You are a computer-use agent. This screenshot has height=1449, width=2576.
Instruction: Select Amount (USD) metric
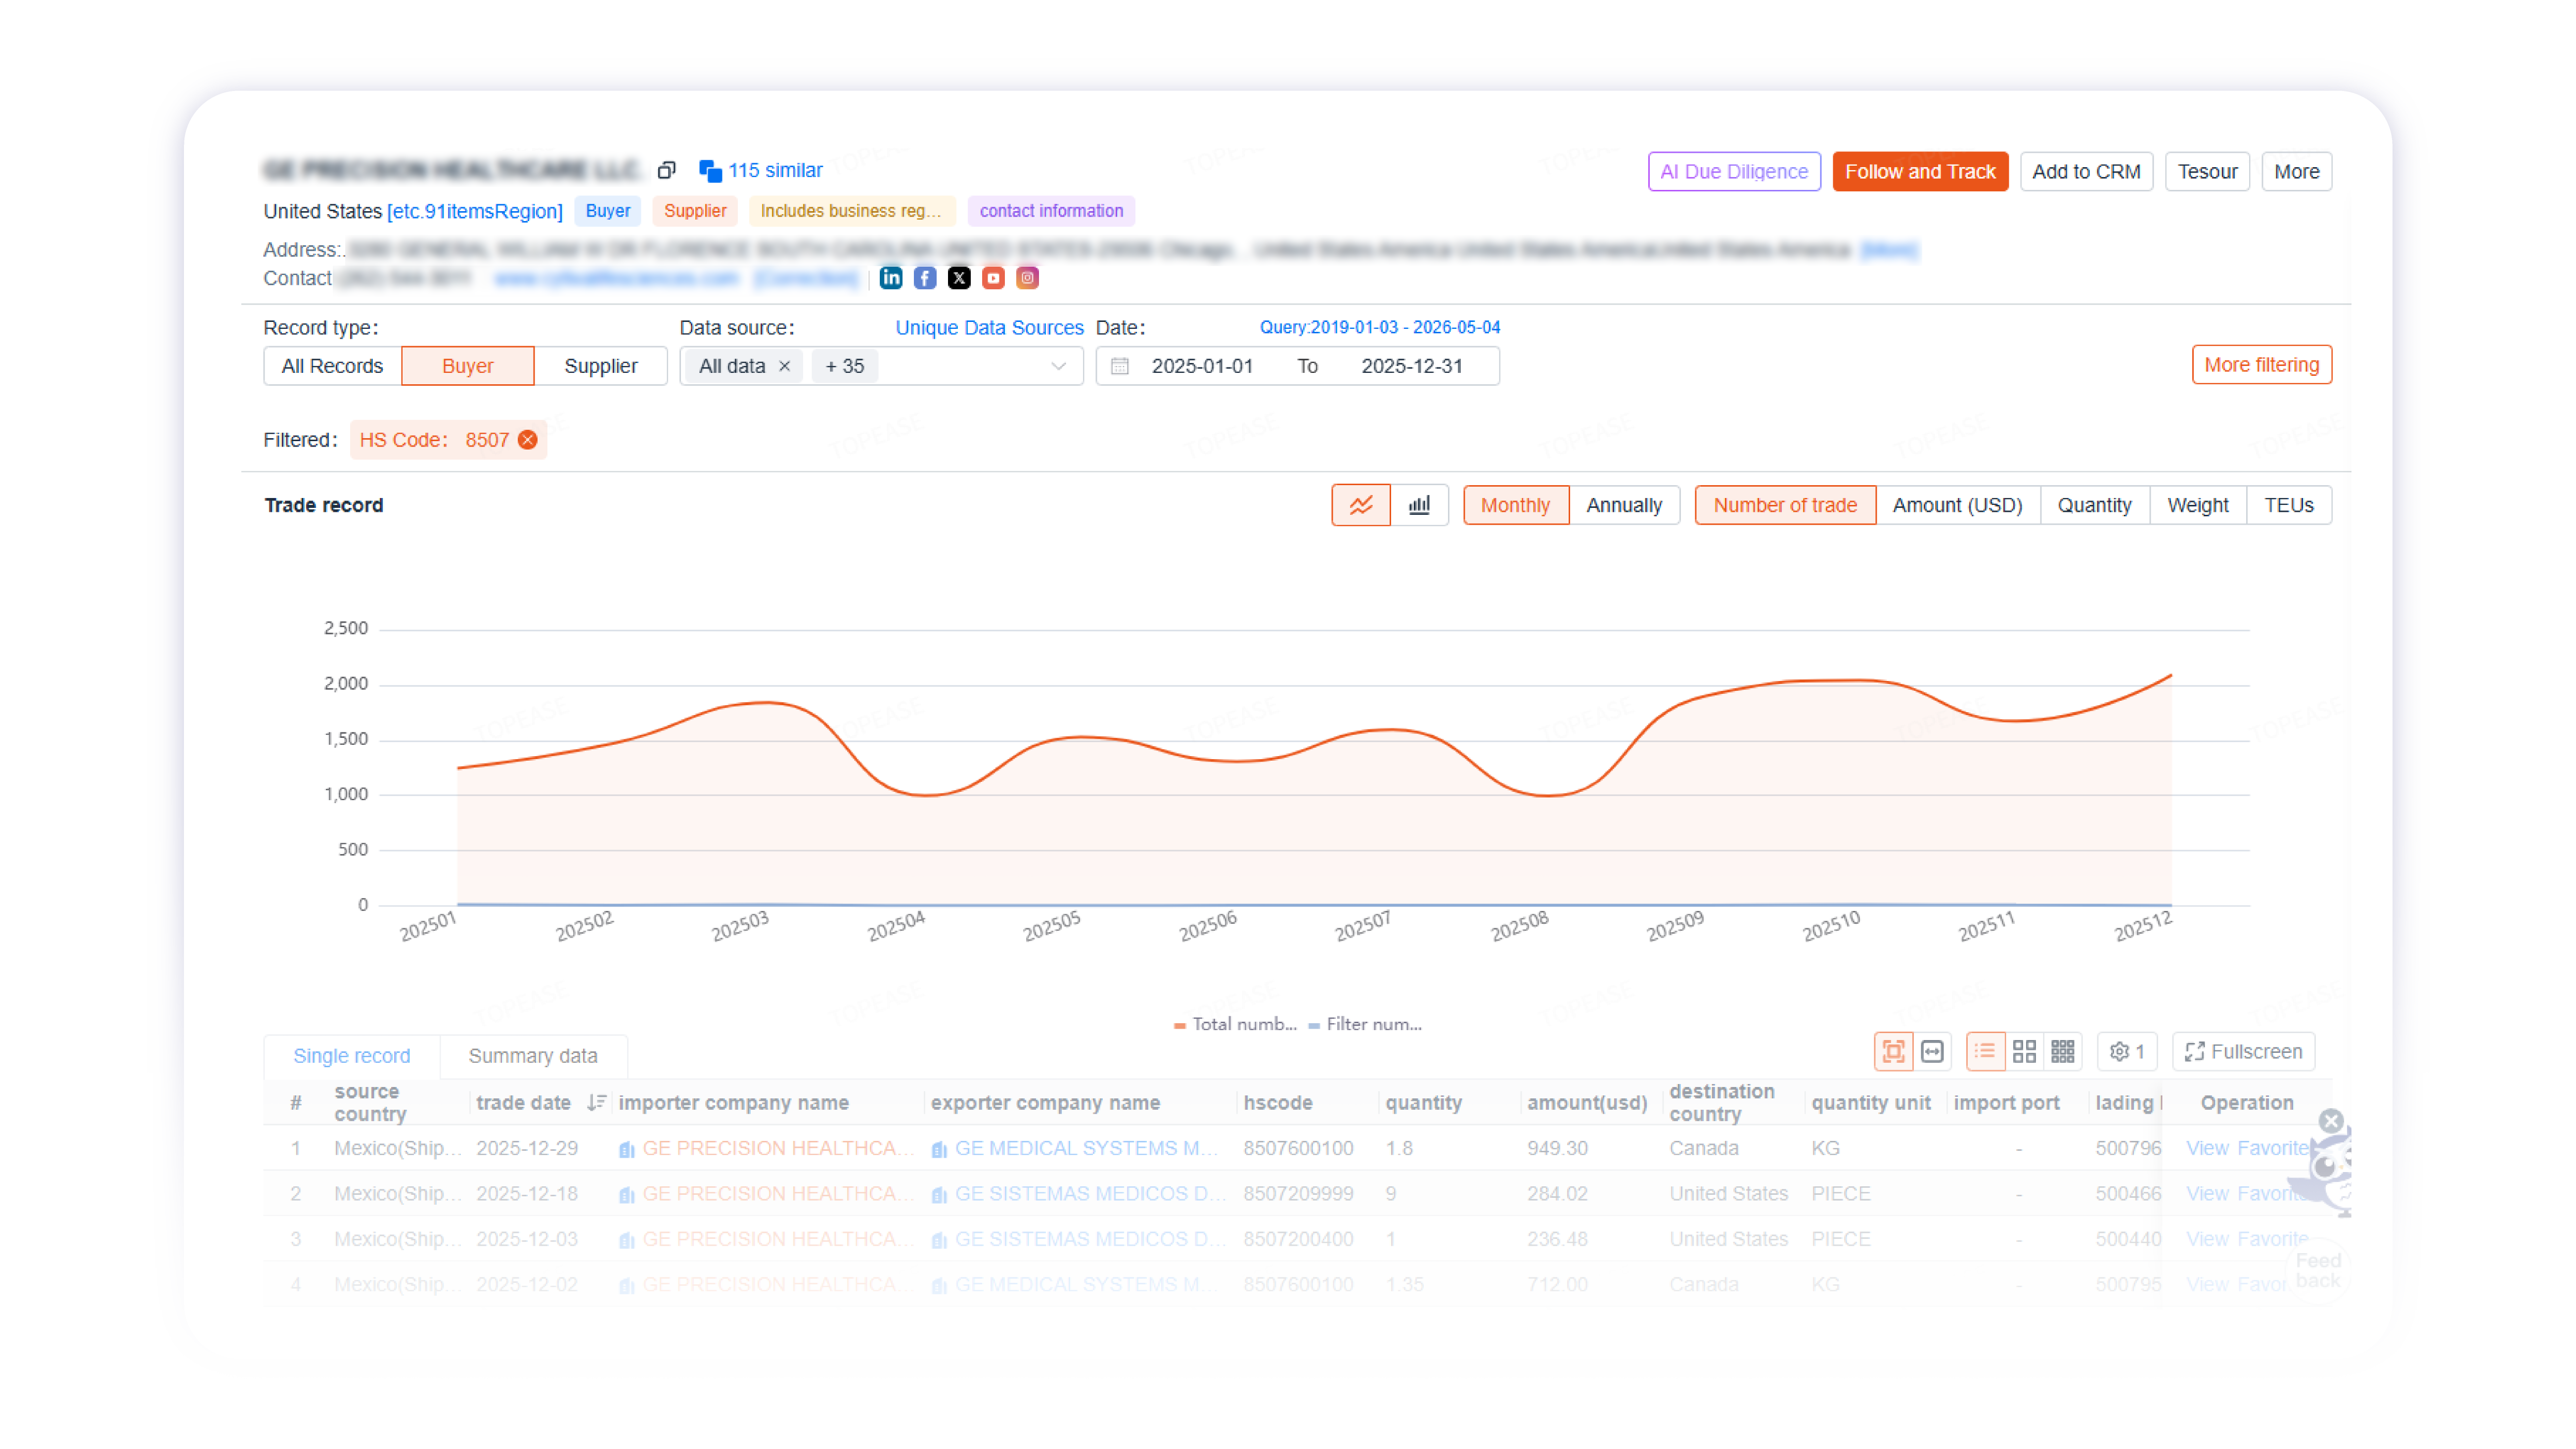point(1957,505)
